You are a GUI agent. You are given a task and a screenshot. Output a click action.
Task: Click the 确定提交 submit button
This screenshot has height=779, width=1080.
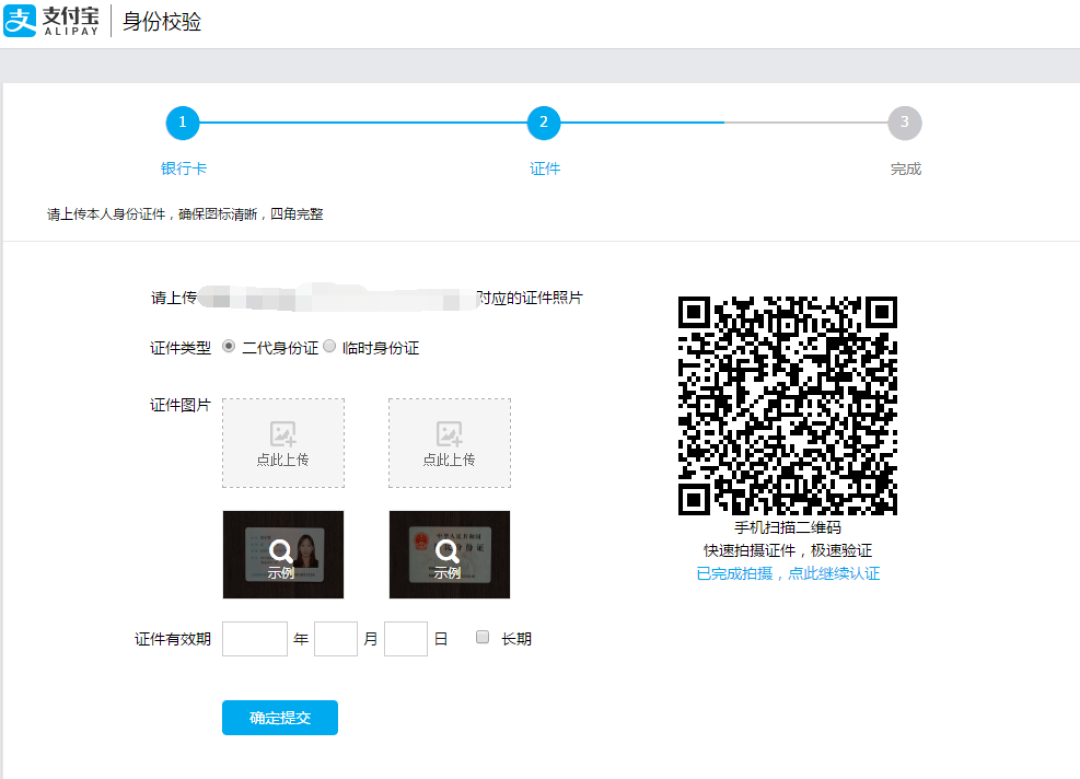(280, 718)
